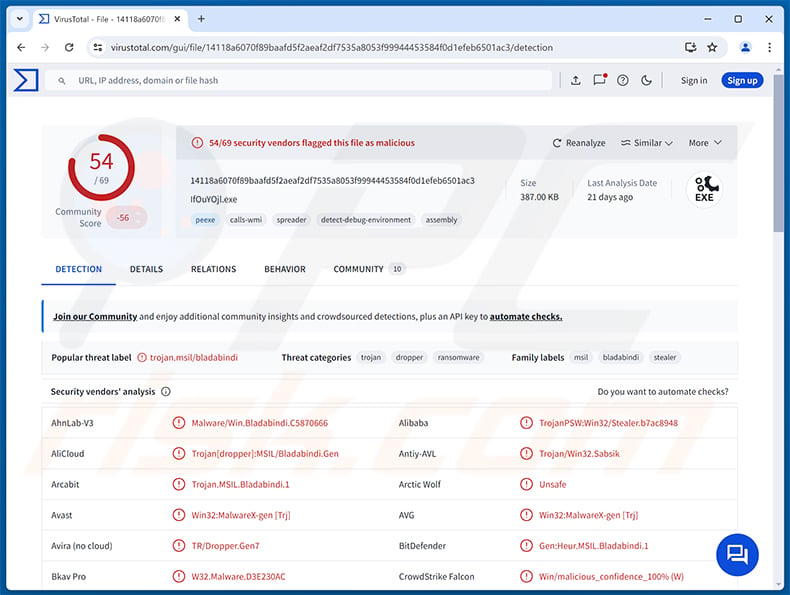Toggle dark mode moon icon
The image size is (790, 595).
(x=646, y=80)
